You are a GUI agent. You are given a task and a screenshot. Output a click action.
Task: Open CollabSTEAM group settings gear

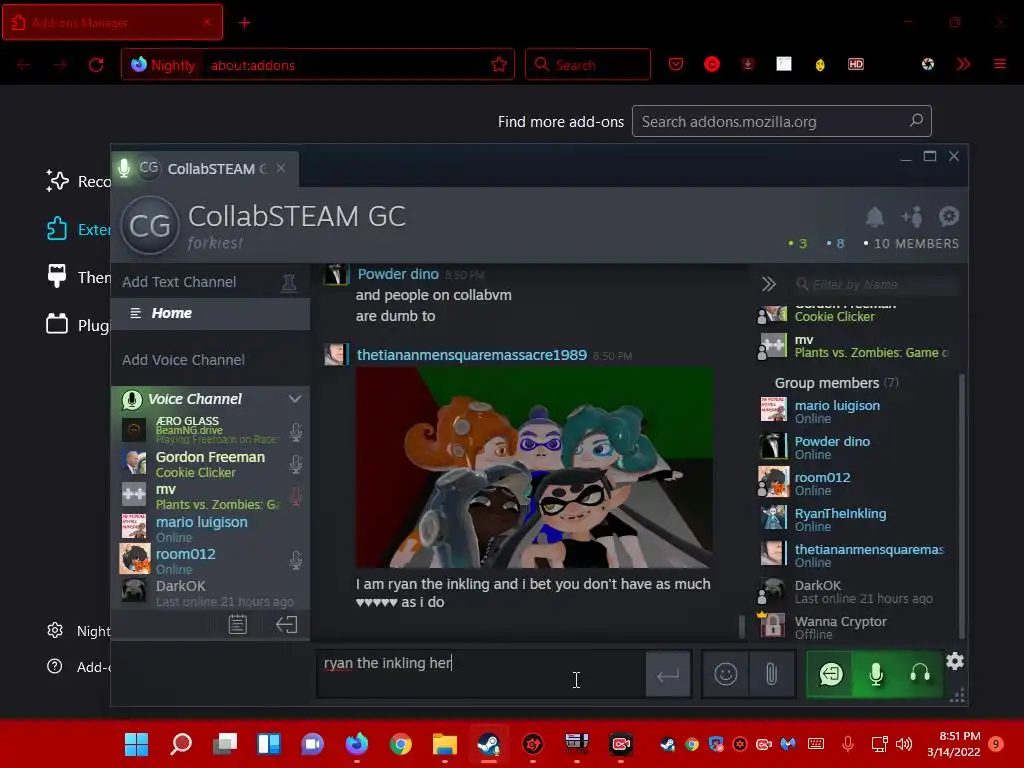click(x=948, y=216)
